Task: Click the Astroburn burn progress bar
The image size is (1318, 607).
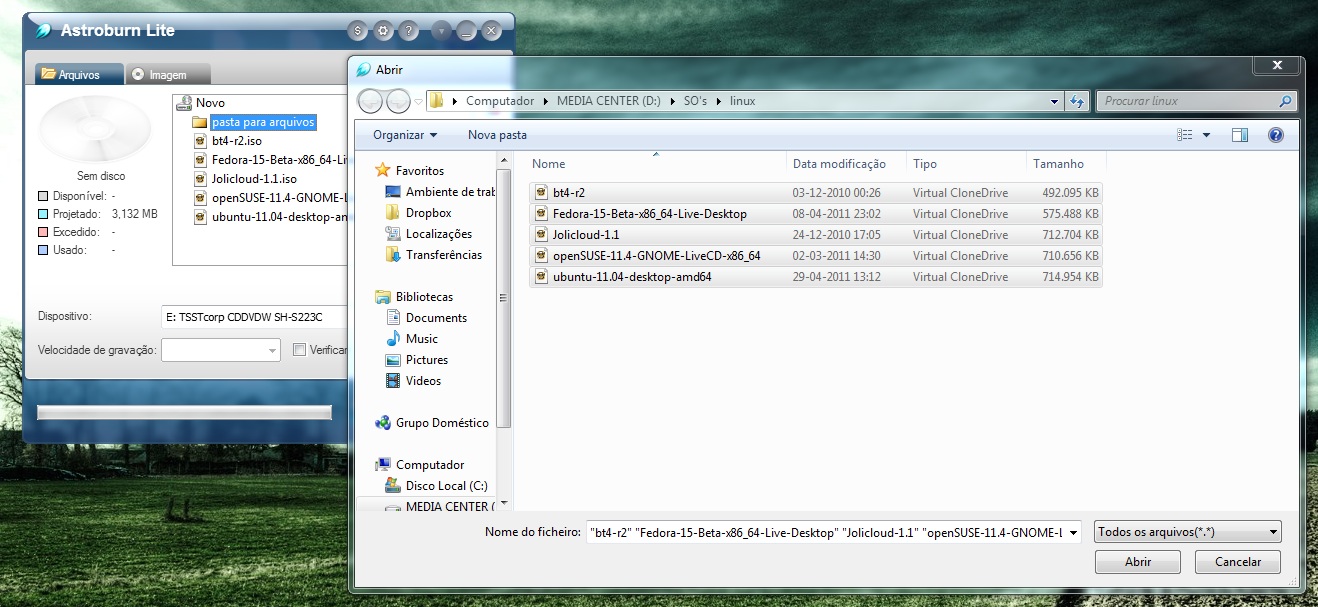Action: [x=184, y=412]
